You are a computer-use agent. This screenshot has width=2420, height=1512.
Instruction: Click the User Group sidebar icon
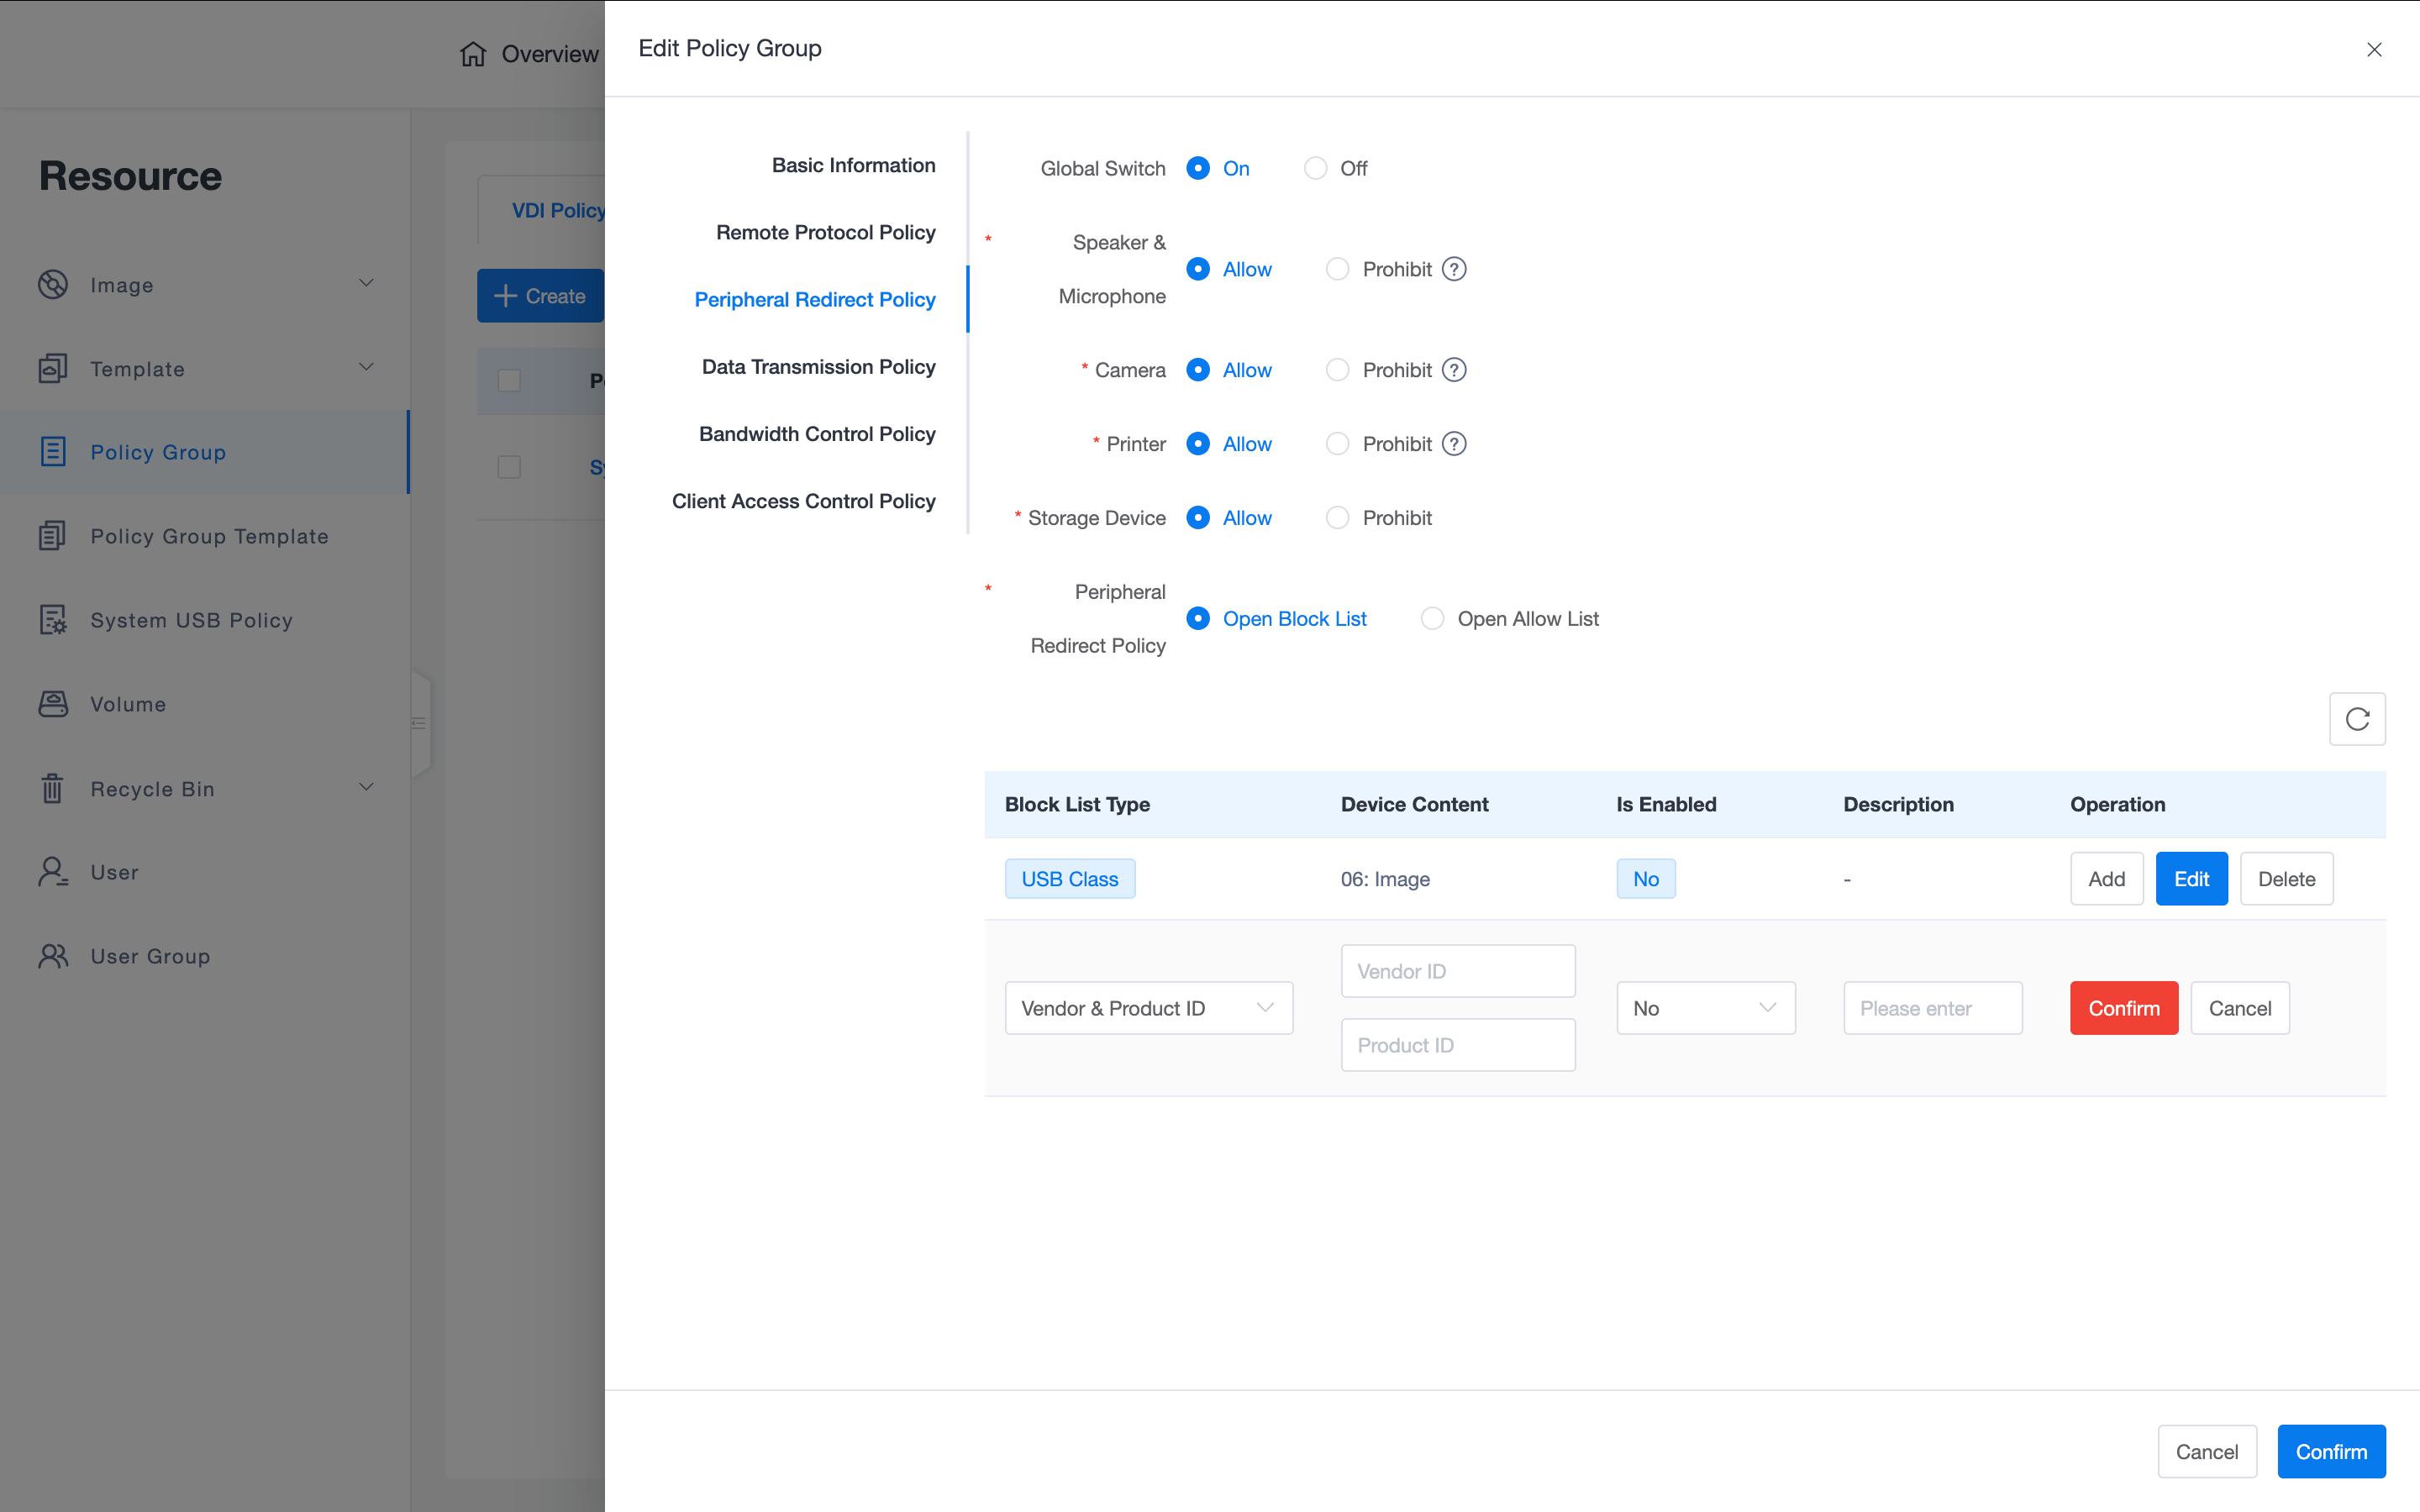coord(53,956)
